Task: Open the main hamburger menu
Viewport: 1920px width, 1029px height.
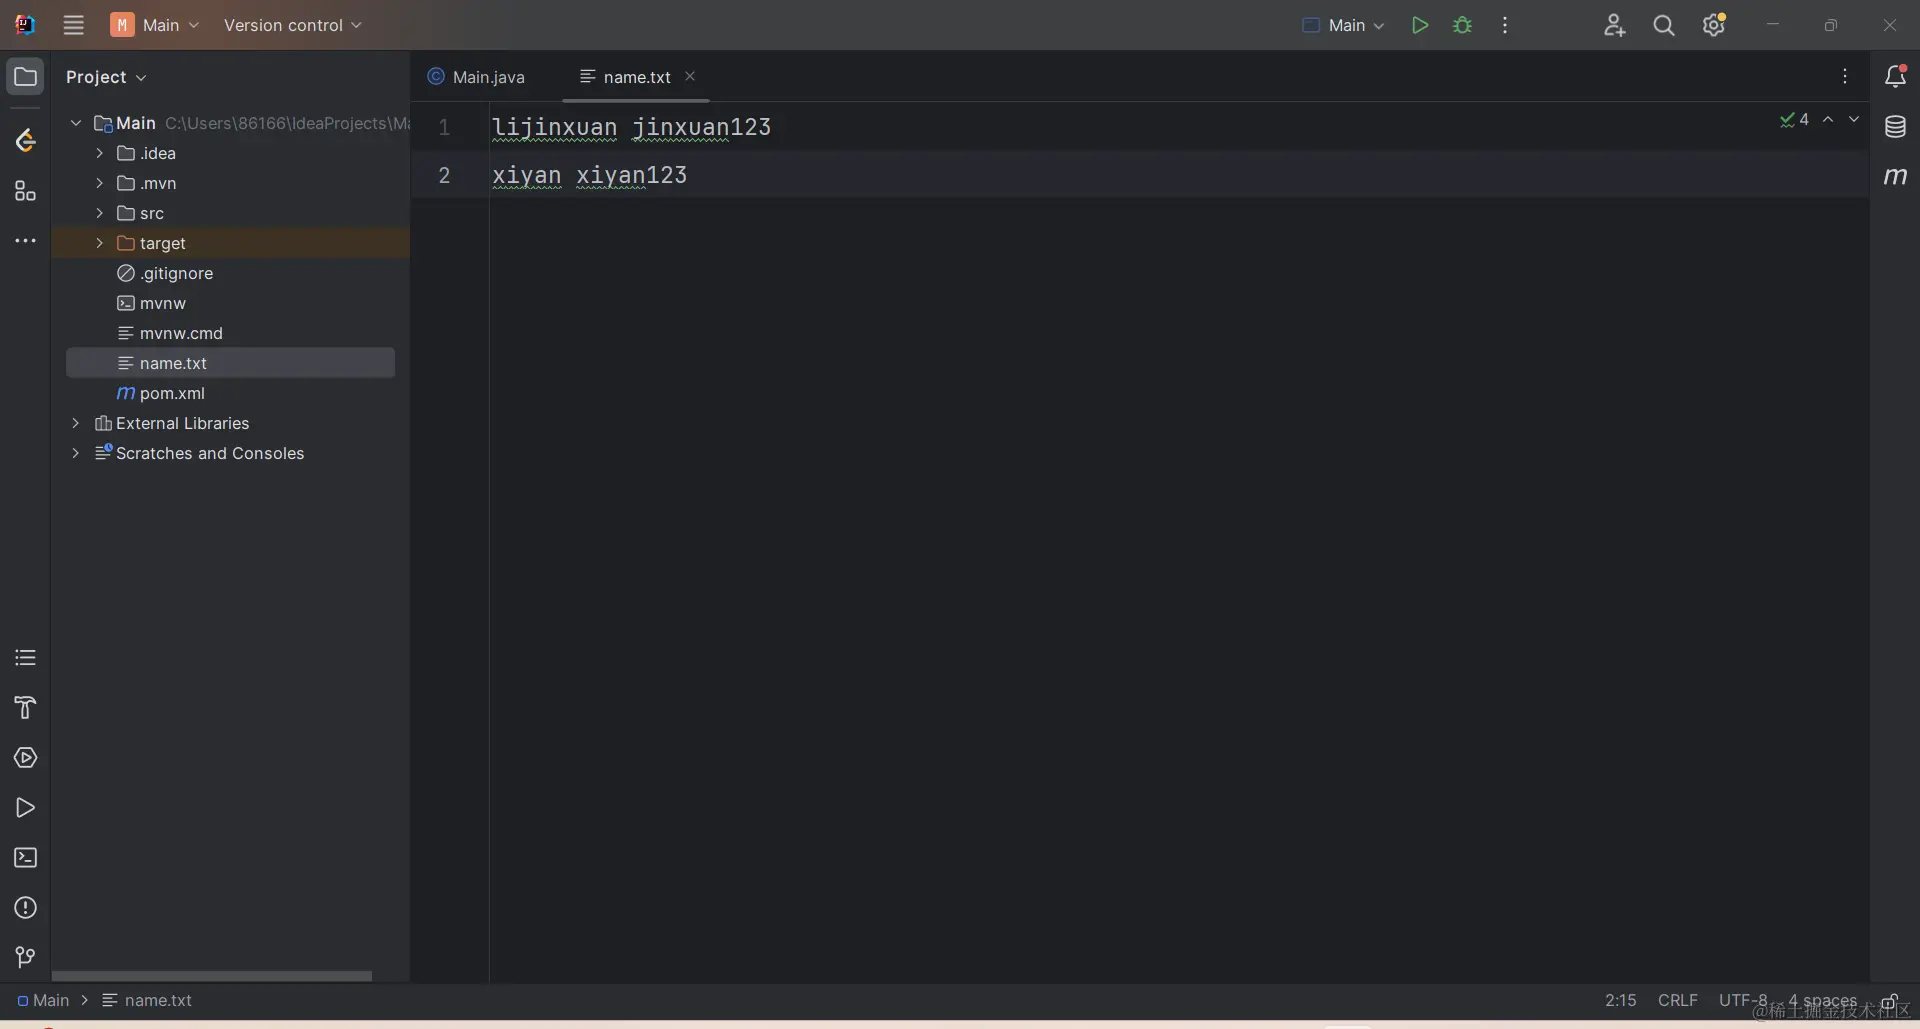Action: [74, 25]
